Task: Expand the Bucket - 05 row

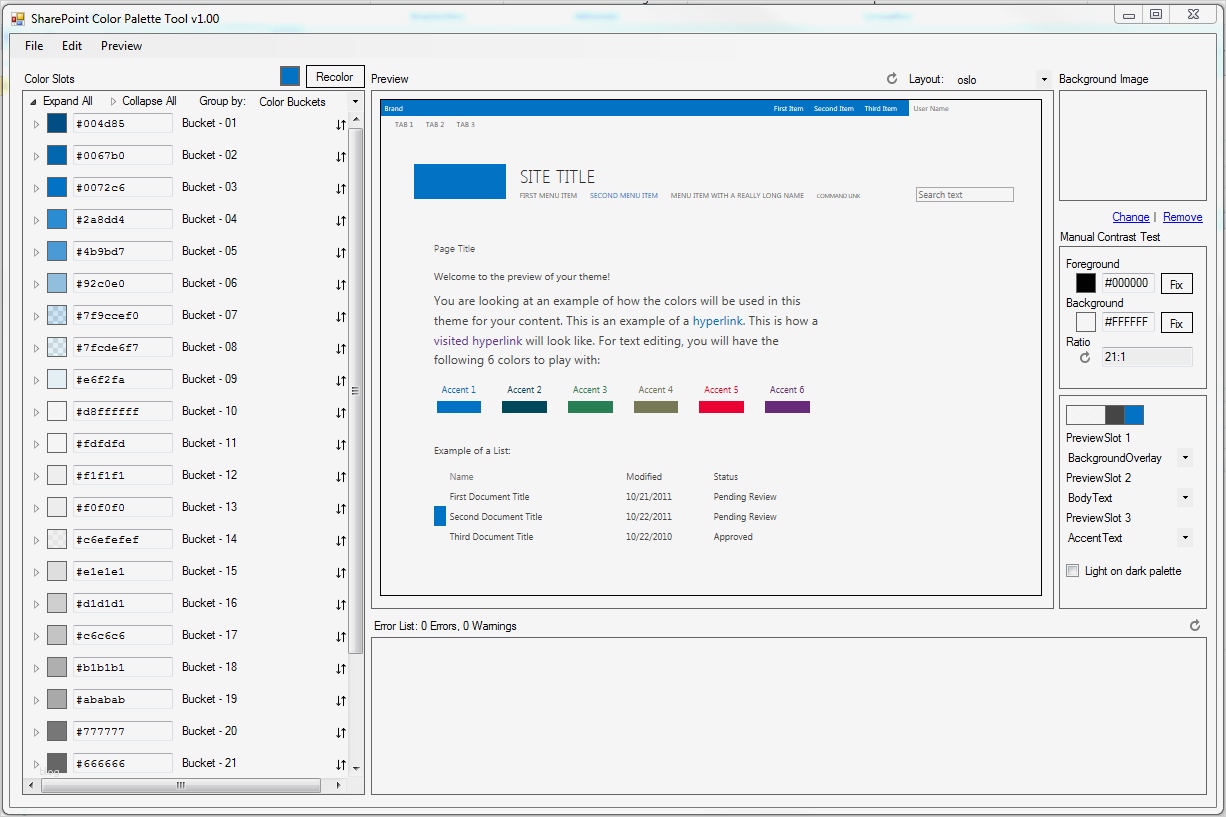Action: click(36, 252)
